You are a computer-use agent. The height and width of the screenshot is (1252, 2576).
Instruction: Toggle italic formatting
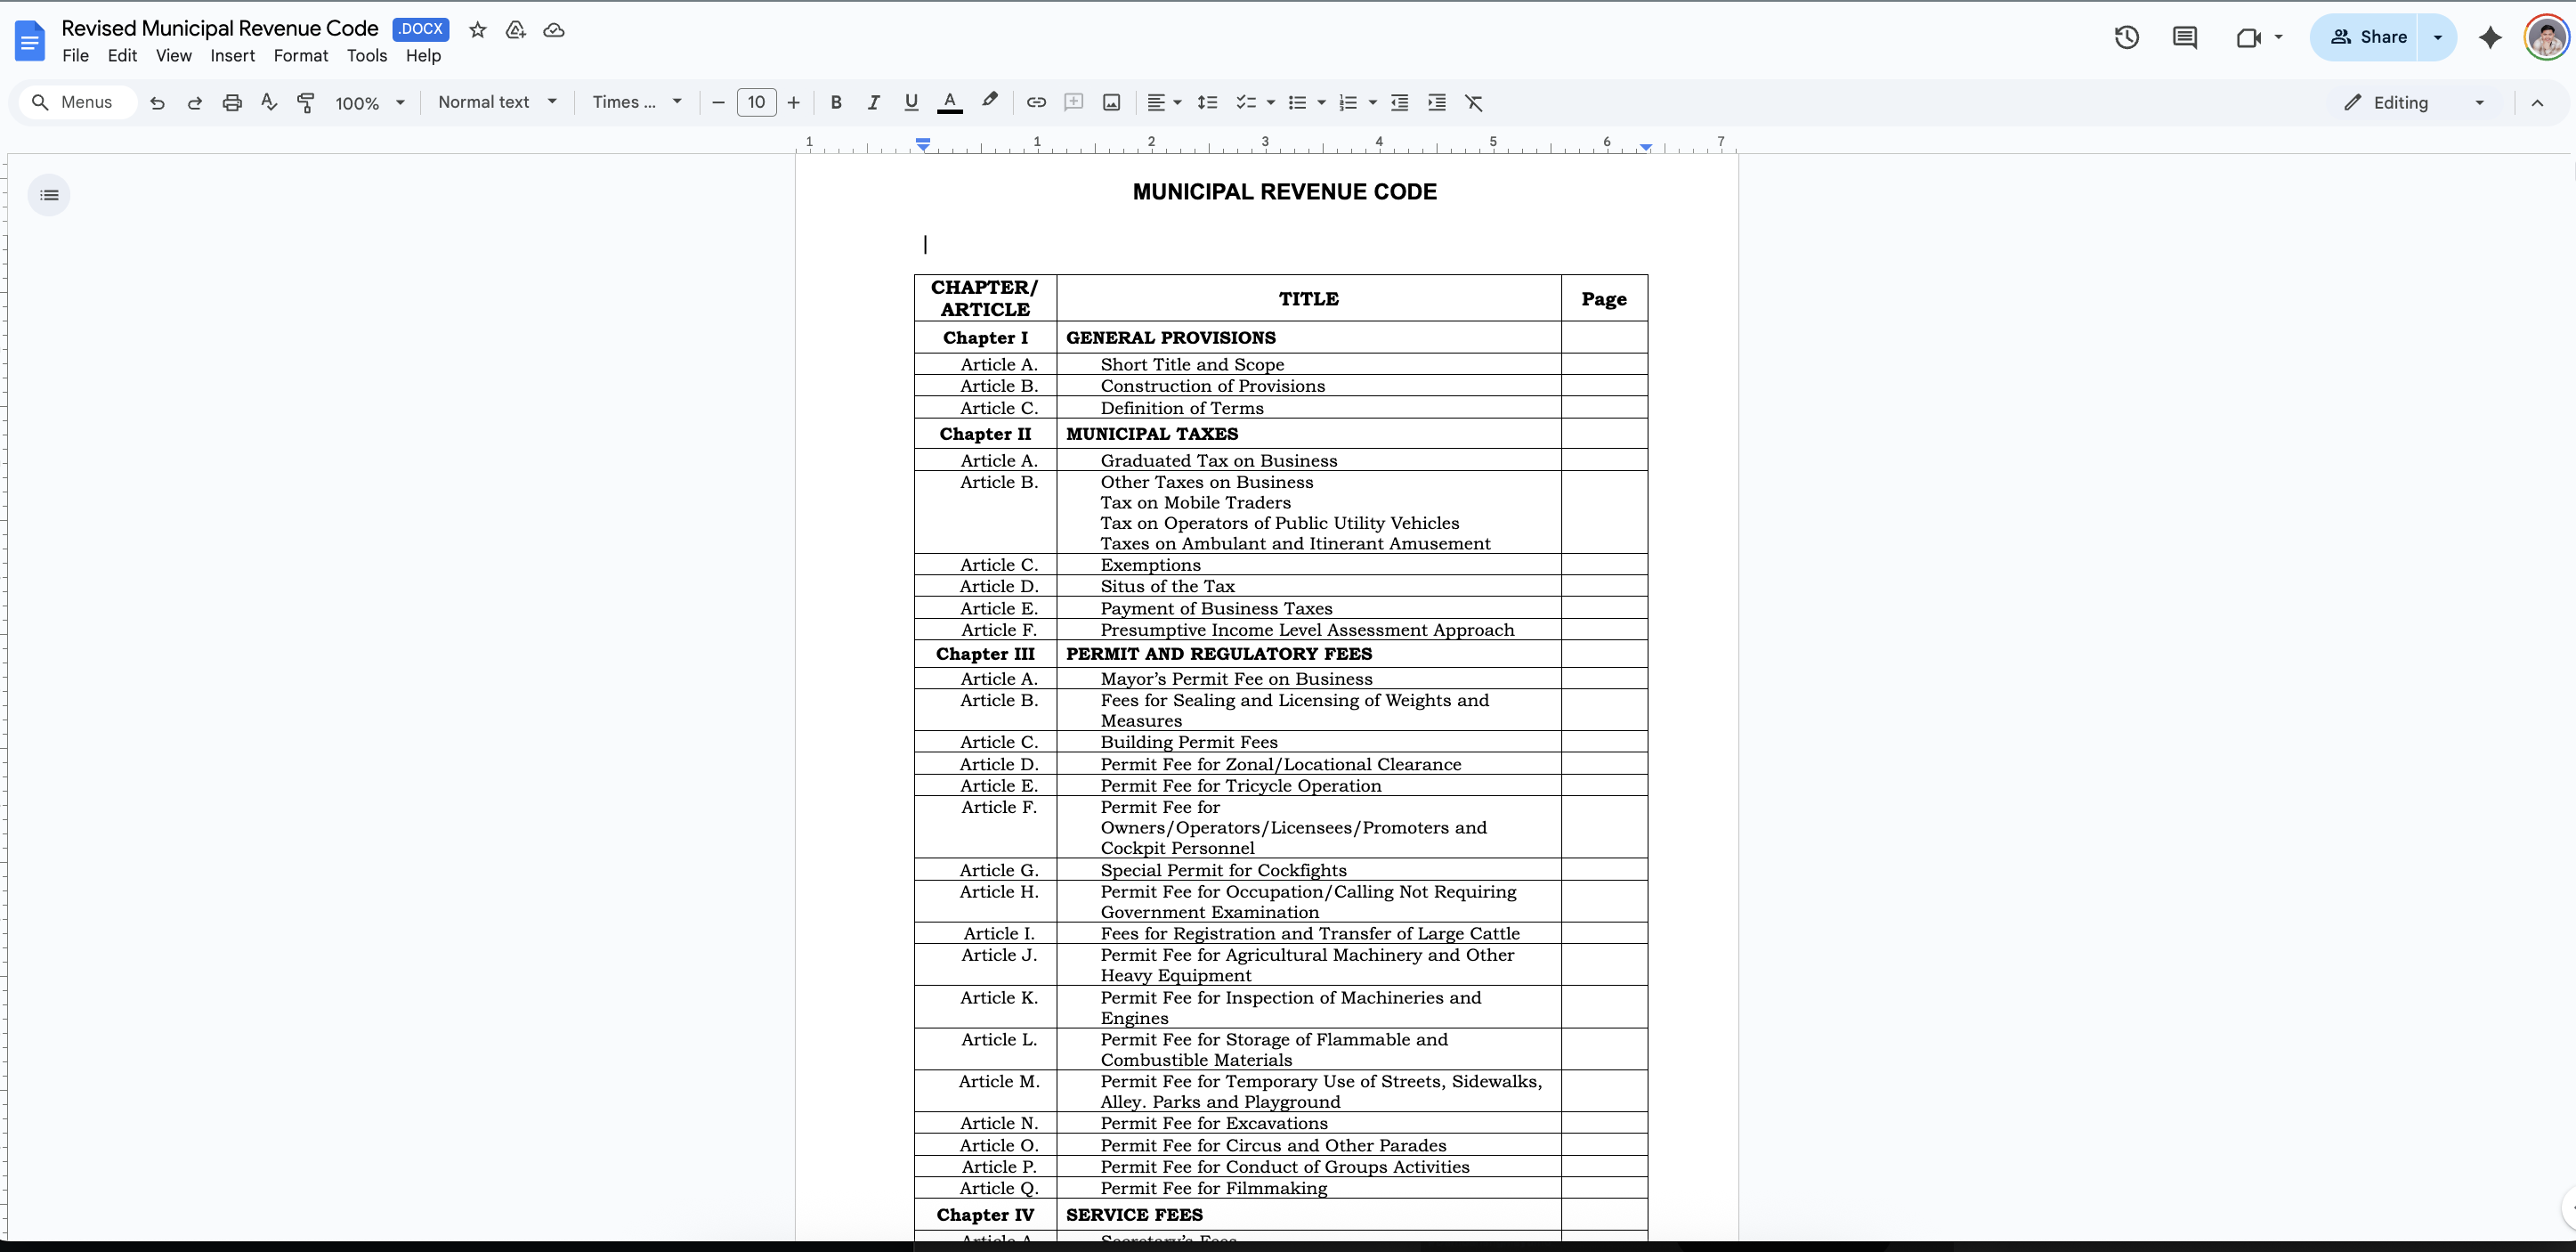point(873,102)
